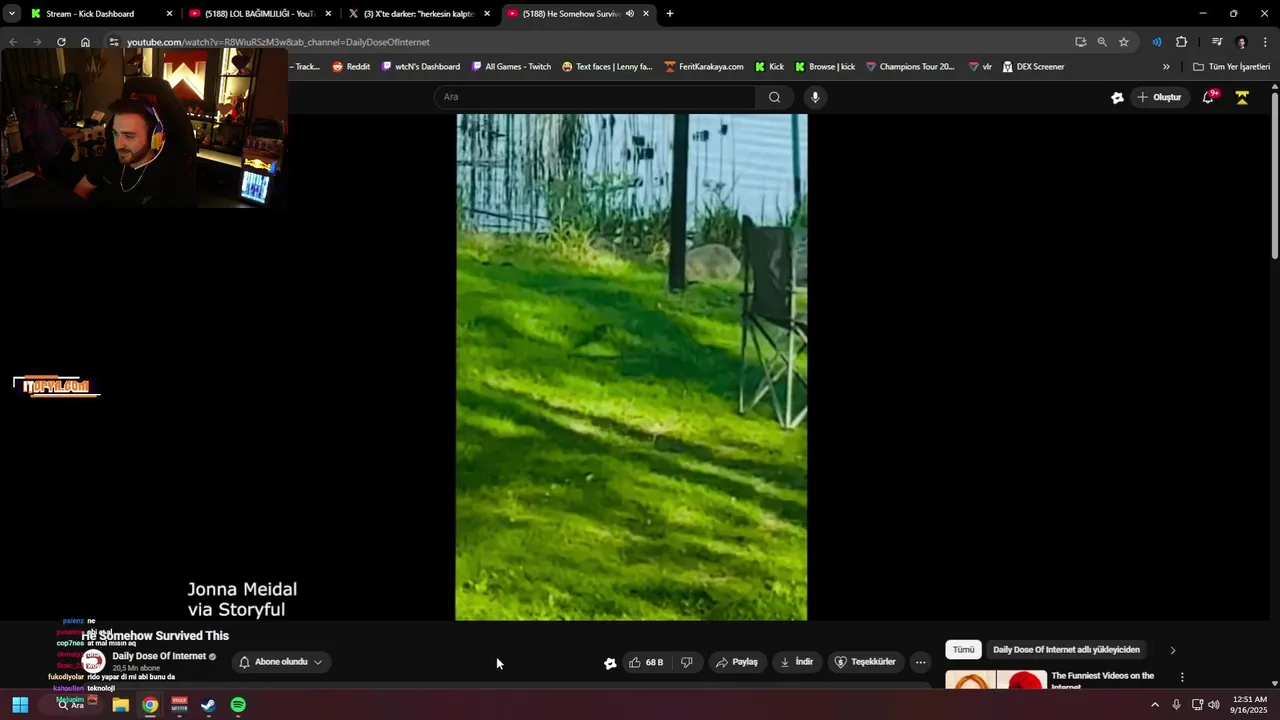Open the Windows Start menu

click(20, 705)
